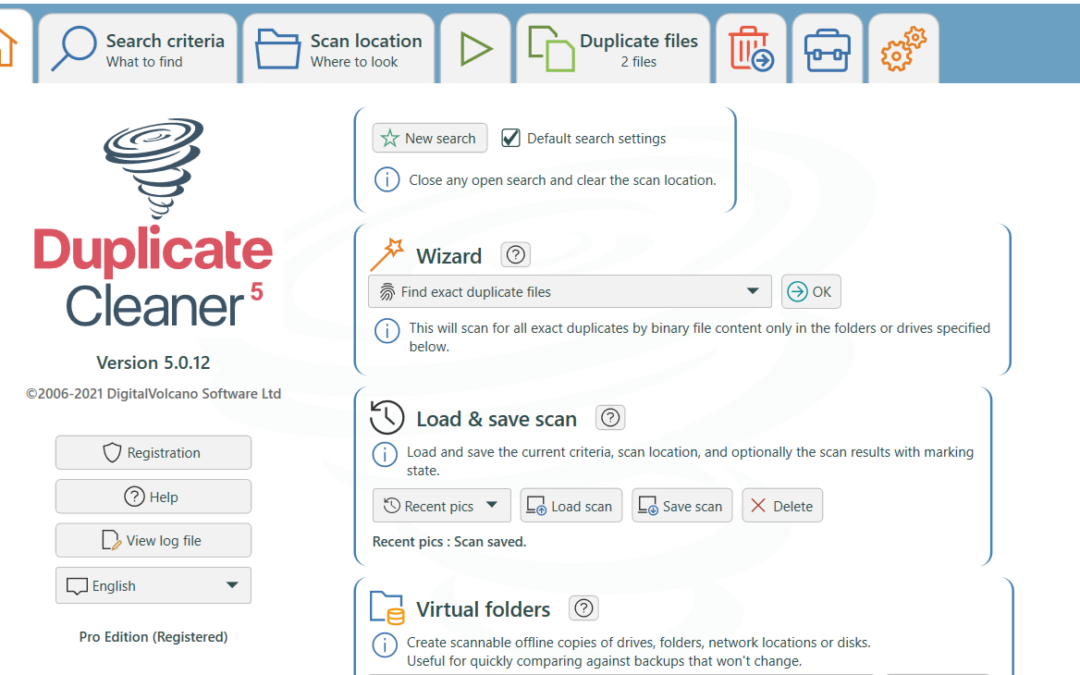Screen dimensions: 1080x675
Task: Click info icon beside 'Close any open search'
Action: tap(387, 180)
